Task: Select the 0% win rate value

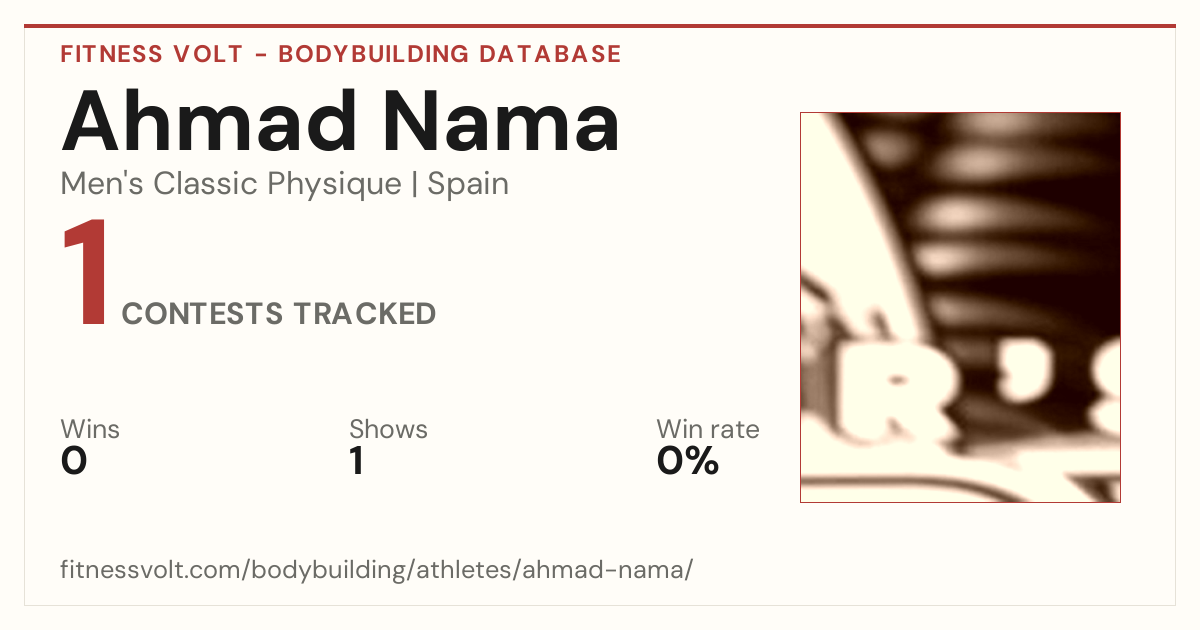Action: tap(687, 461)
